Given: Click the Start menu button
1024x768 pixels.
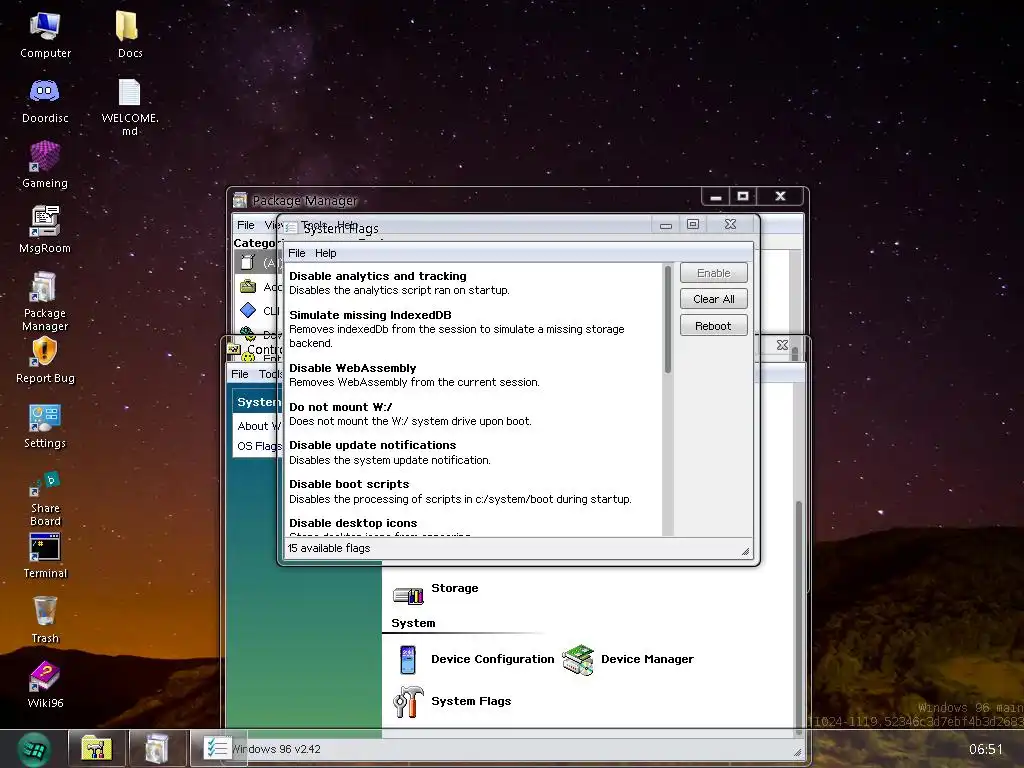Looking at the screenshot, I should click(x=34, y=748).
